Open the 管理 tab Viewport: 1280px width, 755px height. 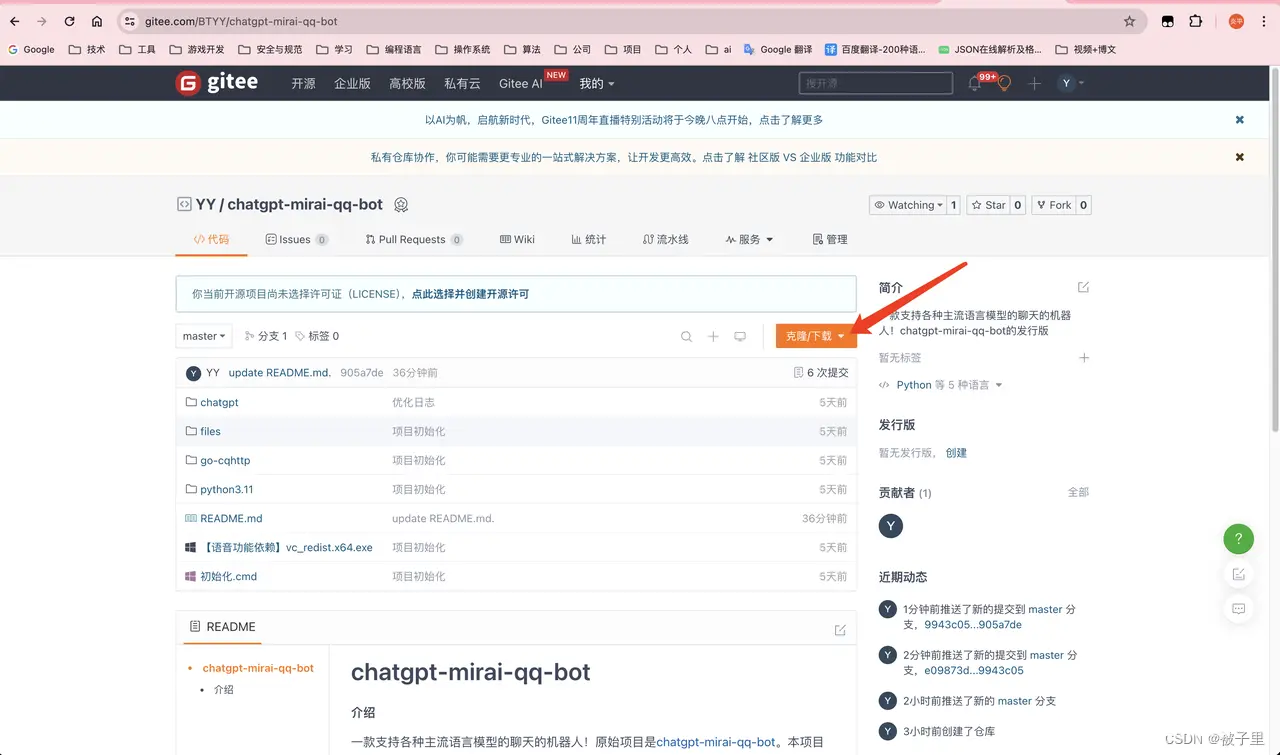click(x=830, y=240)
